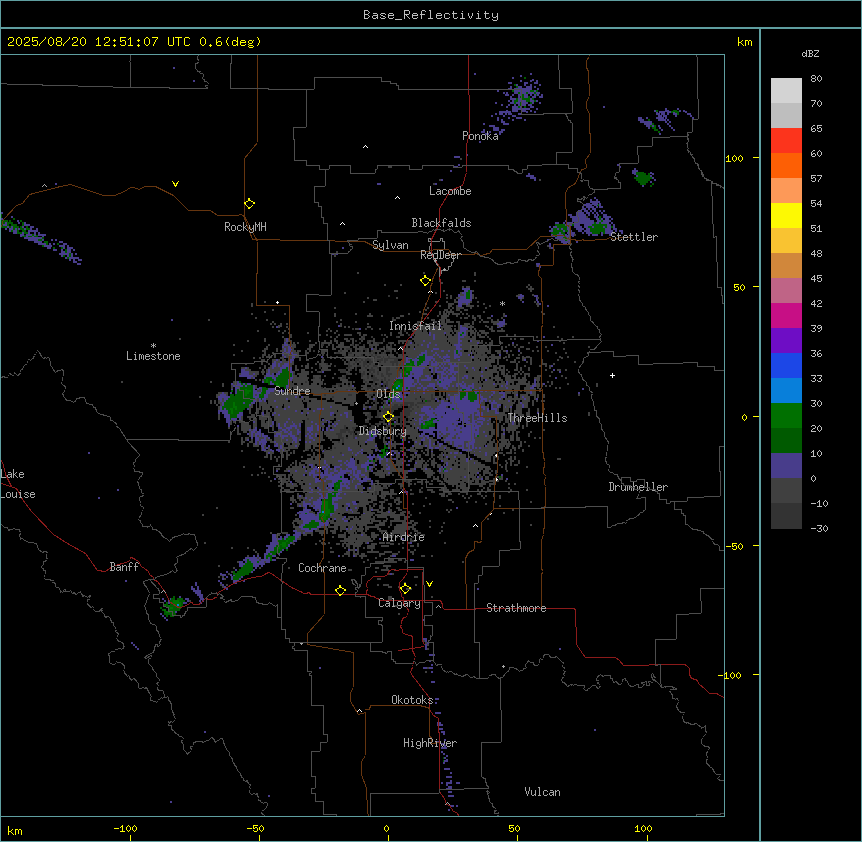Click the light gray 80-70 dBZ swatch
This screenshot has height=842, width=862.
[x=786, y=91]
